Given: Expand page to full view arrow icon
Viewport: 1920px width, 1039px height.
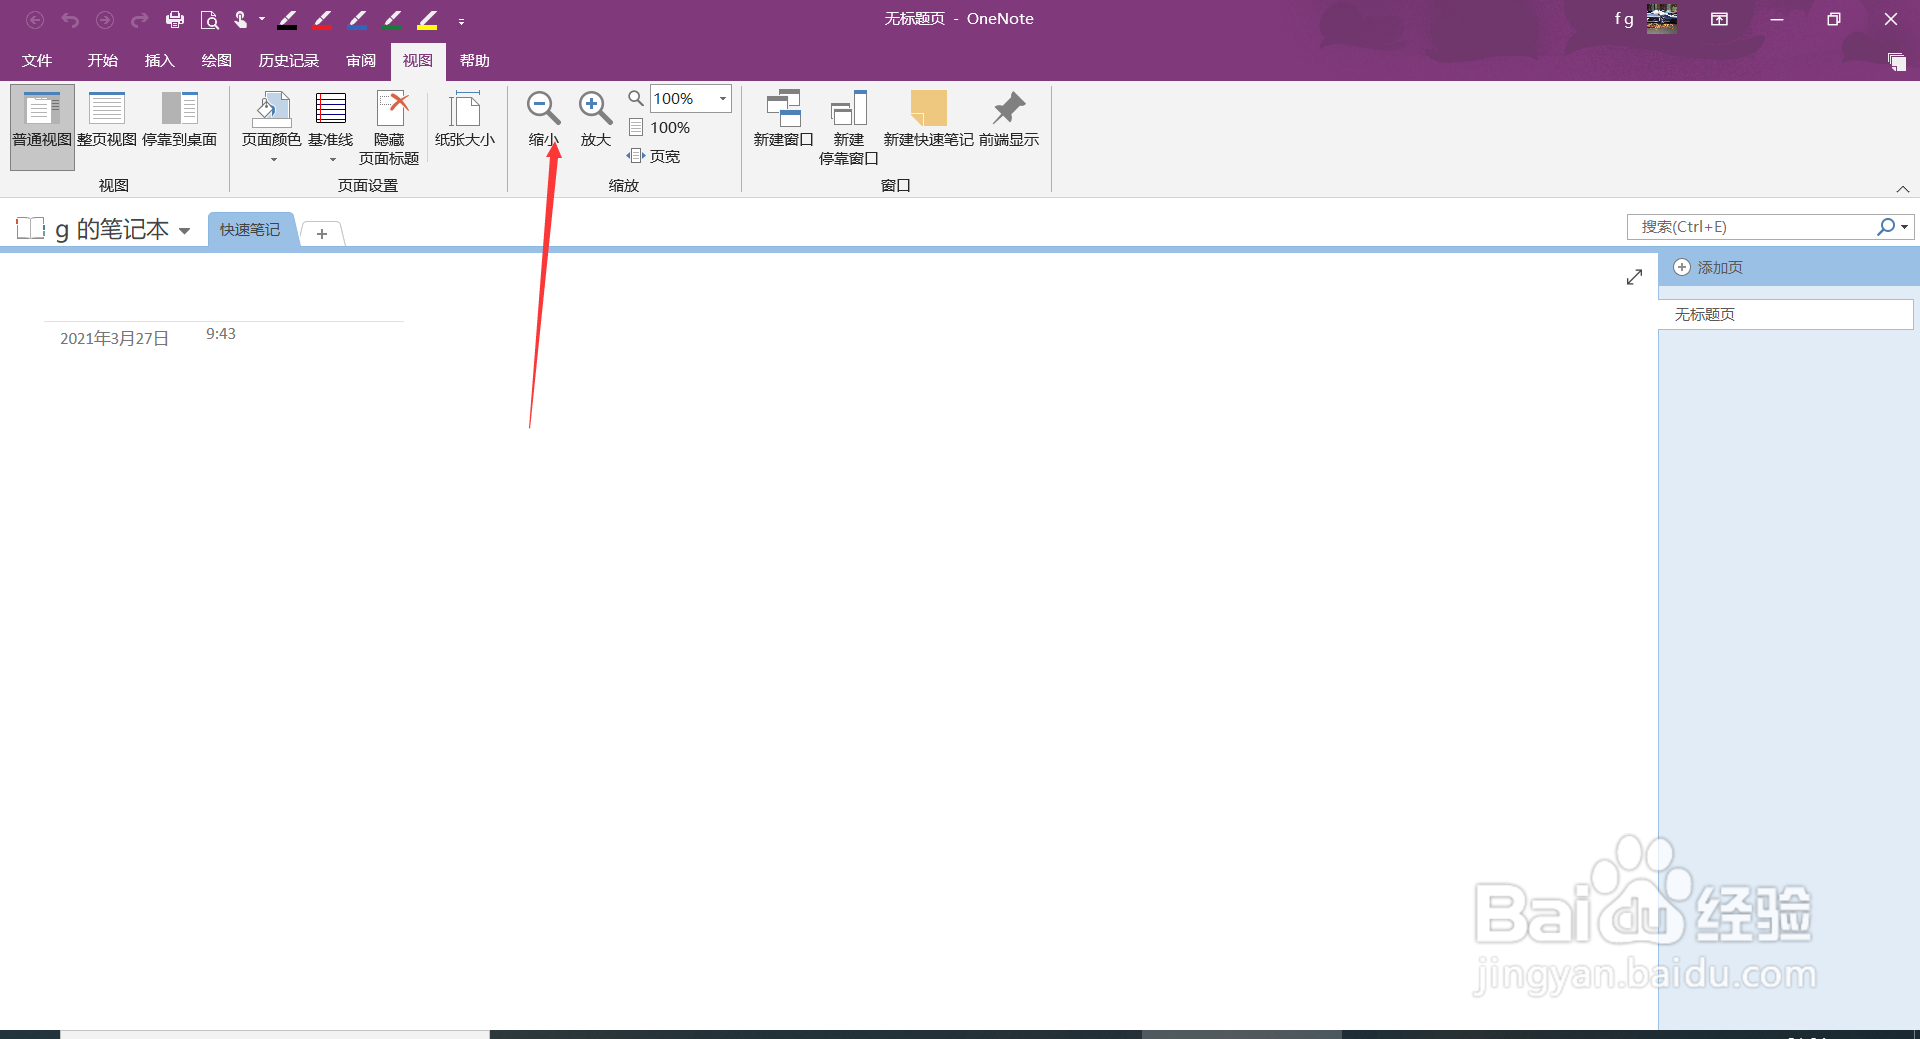Looking at the screenshot, I should pyautogui.click(x=1635, y=277).
